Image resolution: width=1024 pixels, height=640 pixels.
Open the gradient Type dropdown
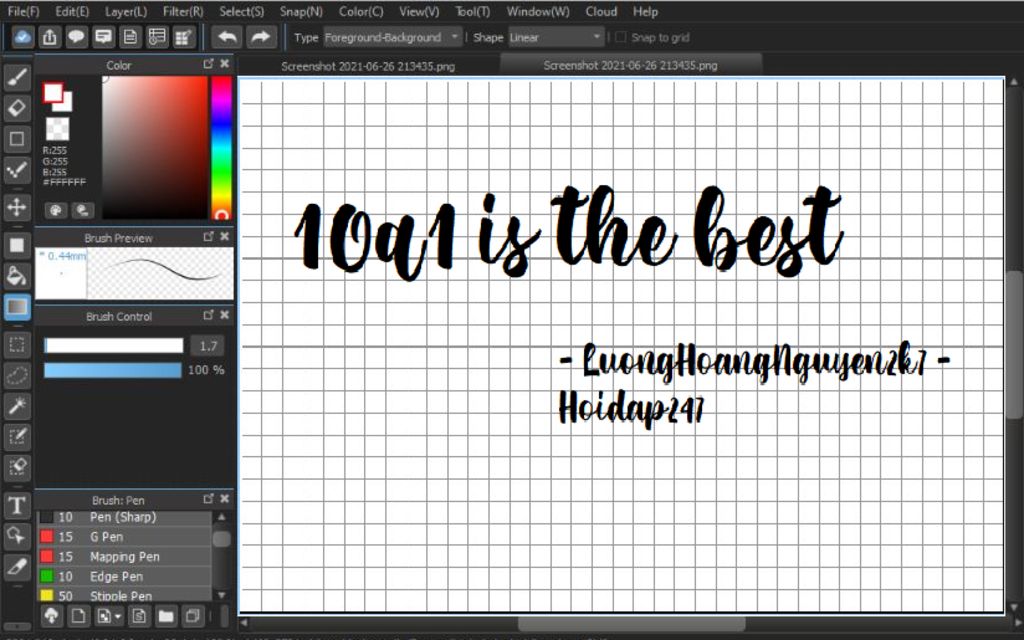[392, 37]
